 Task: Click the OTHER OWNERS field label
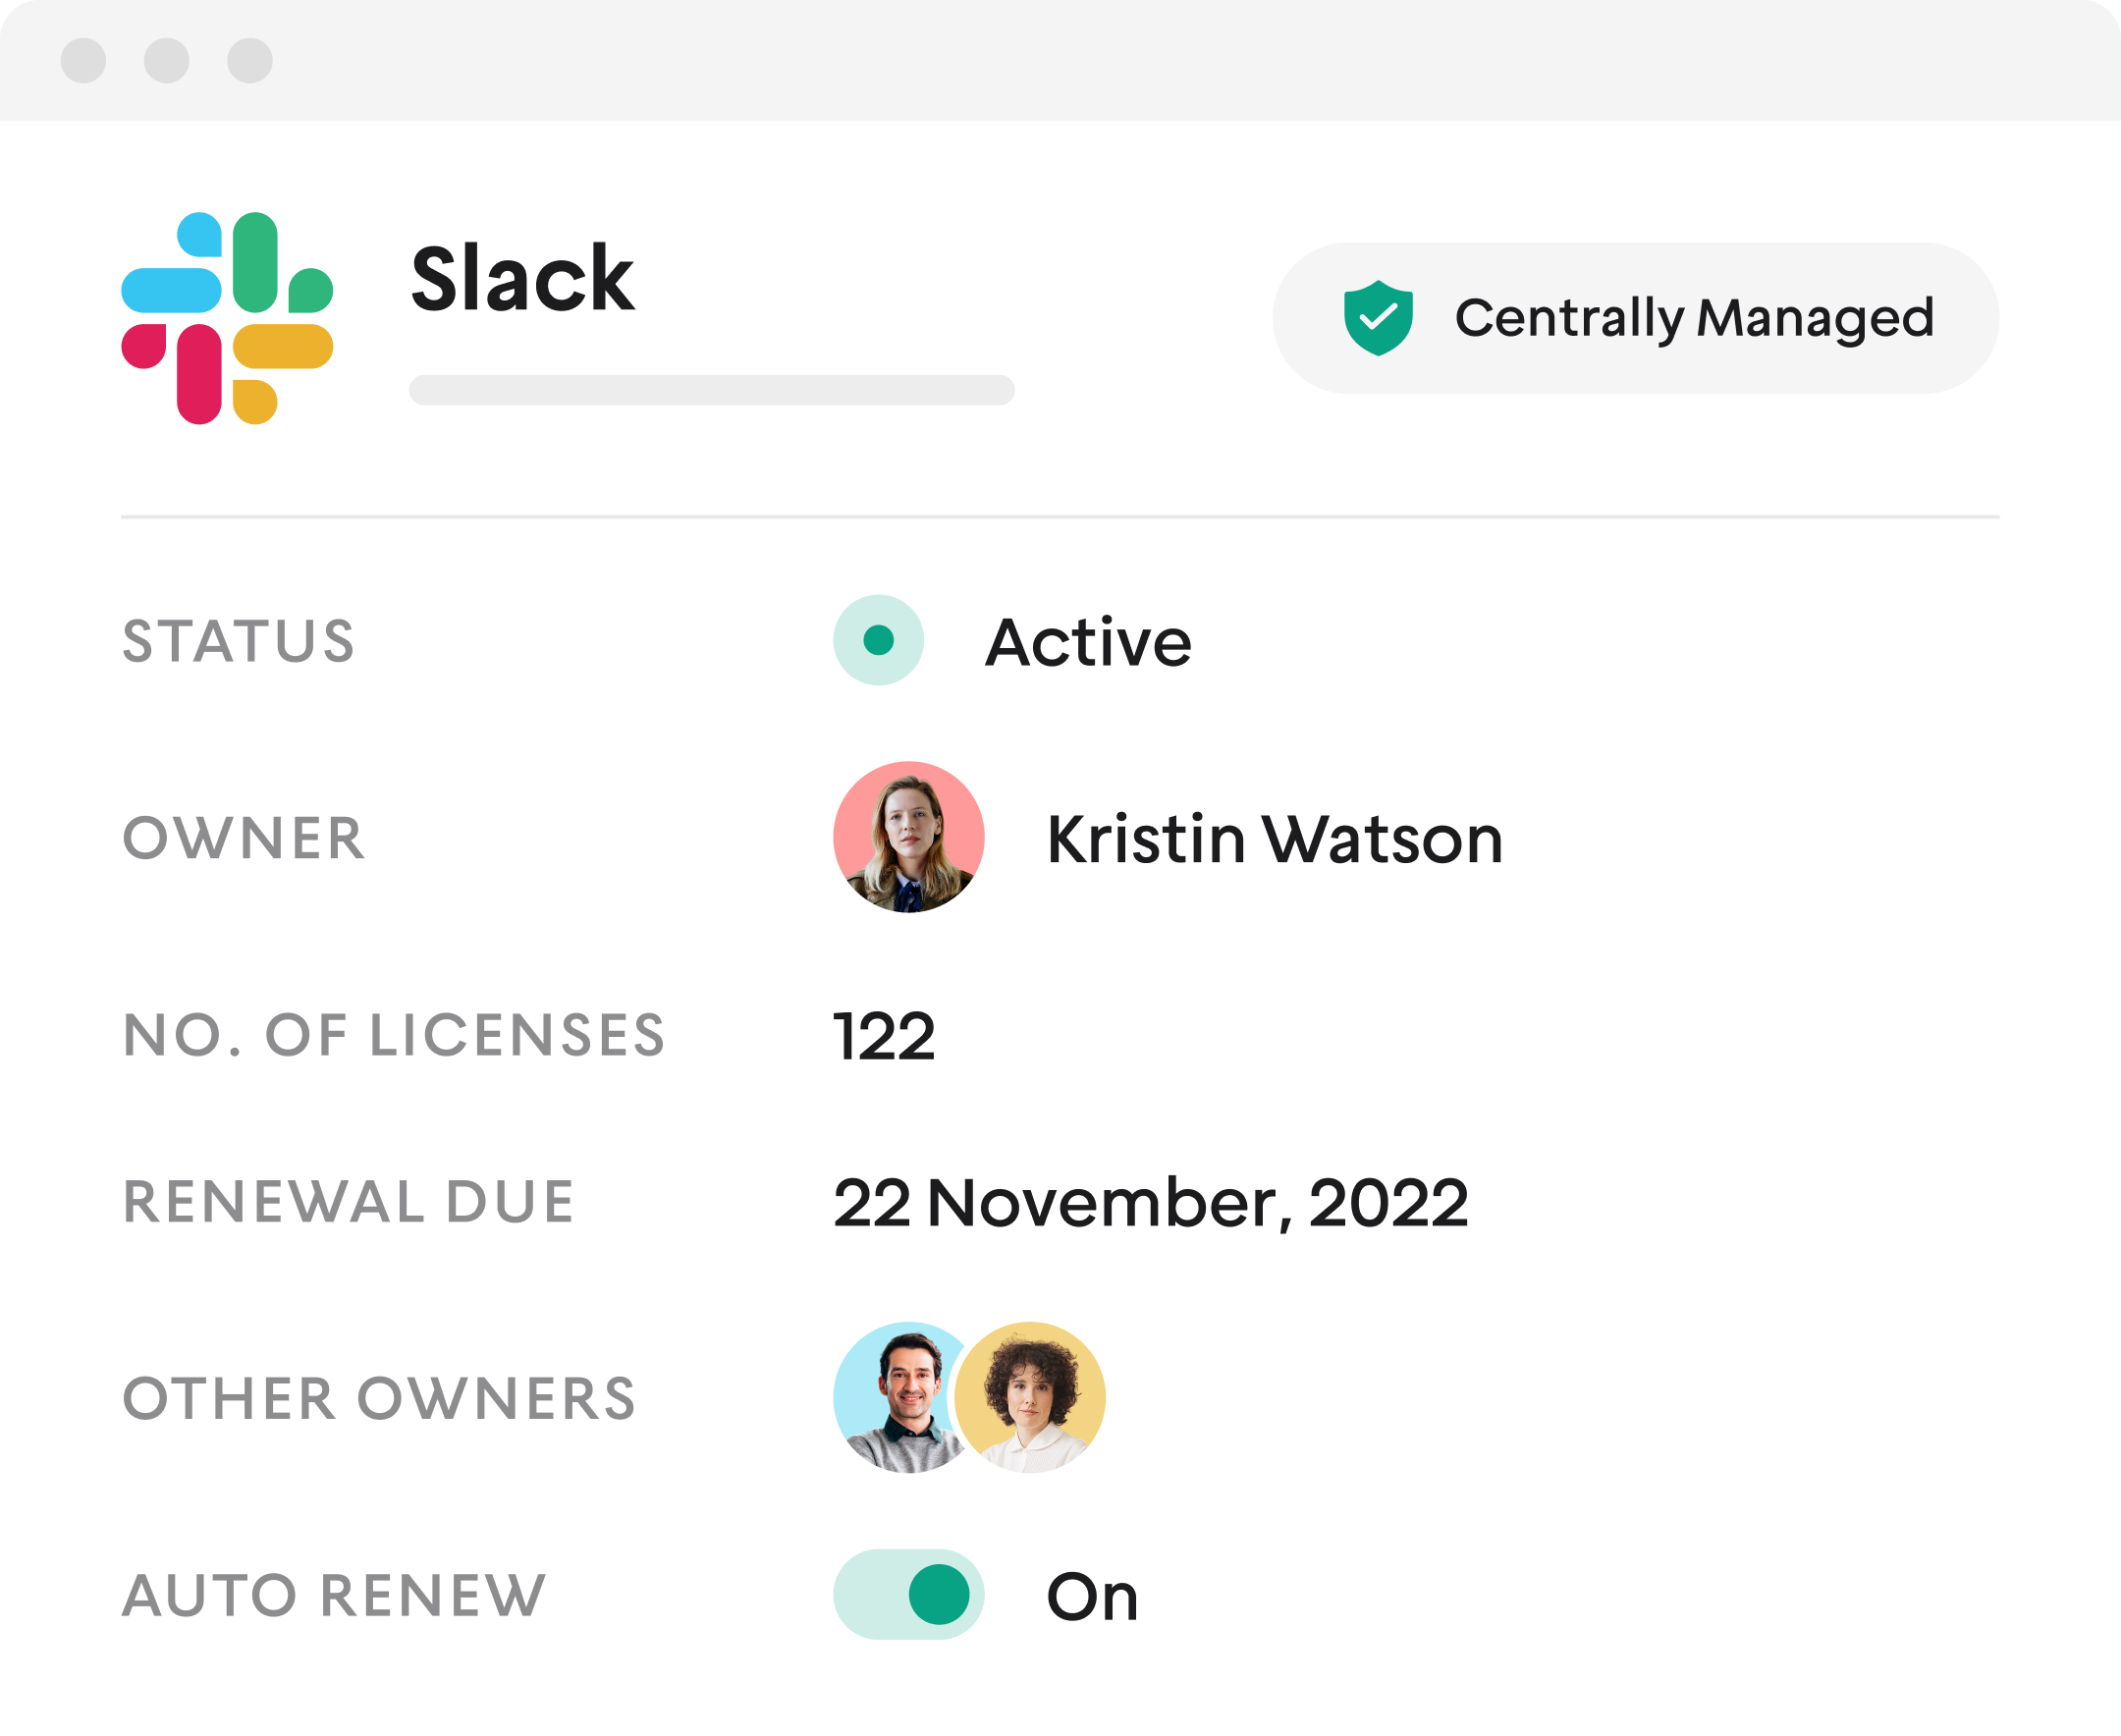click(x=379, y=1398)
